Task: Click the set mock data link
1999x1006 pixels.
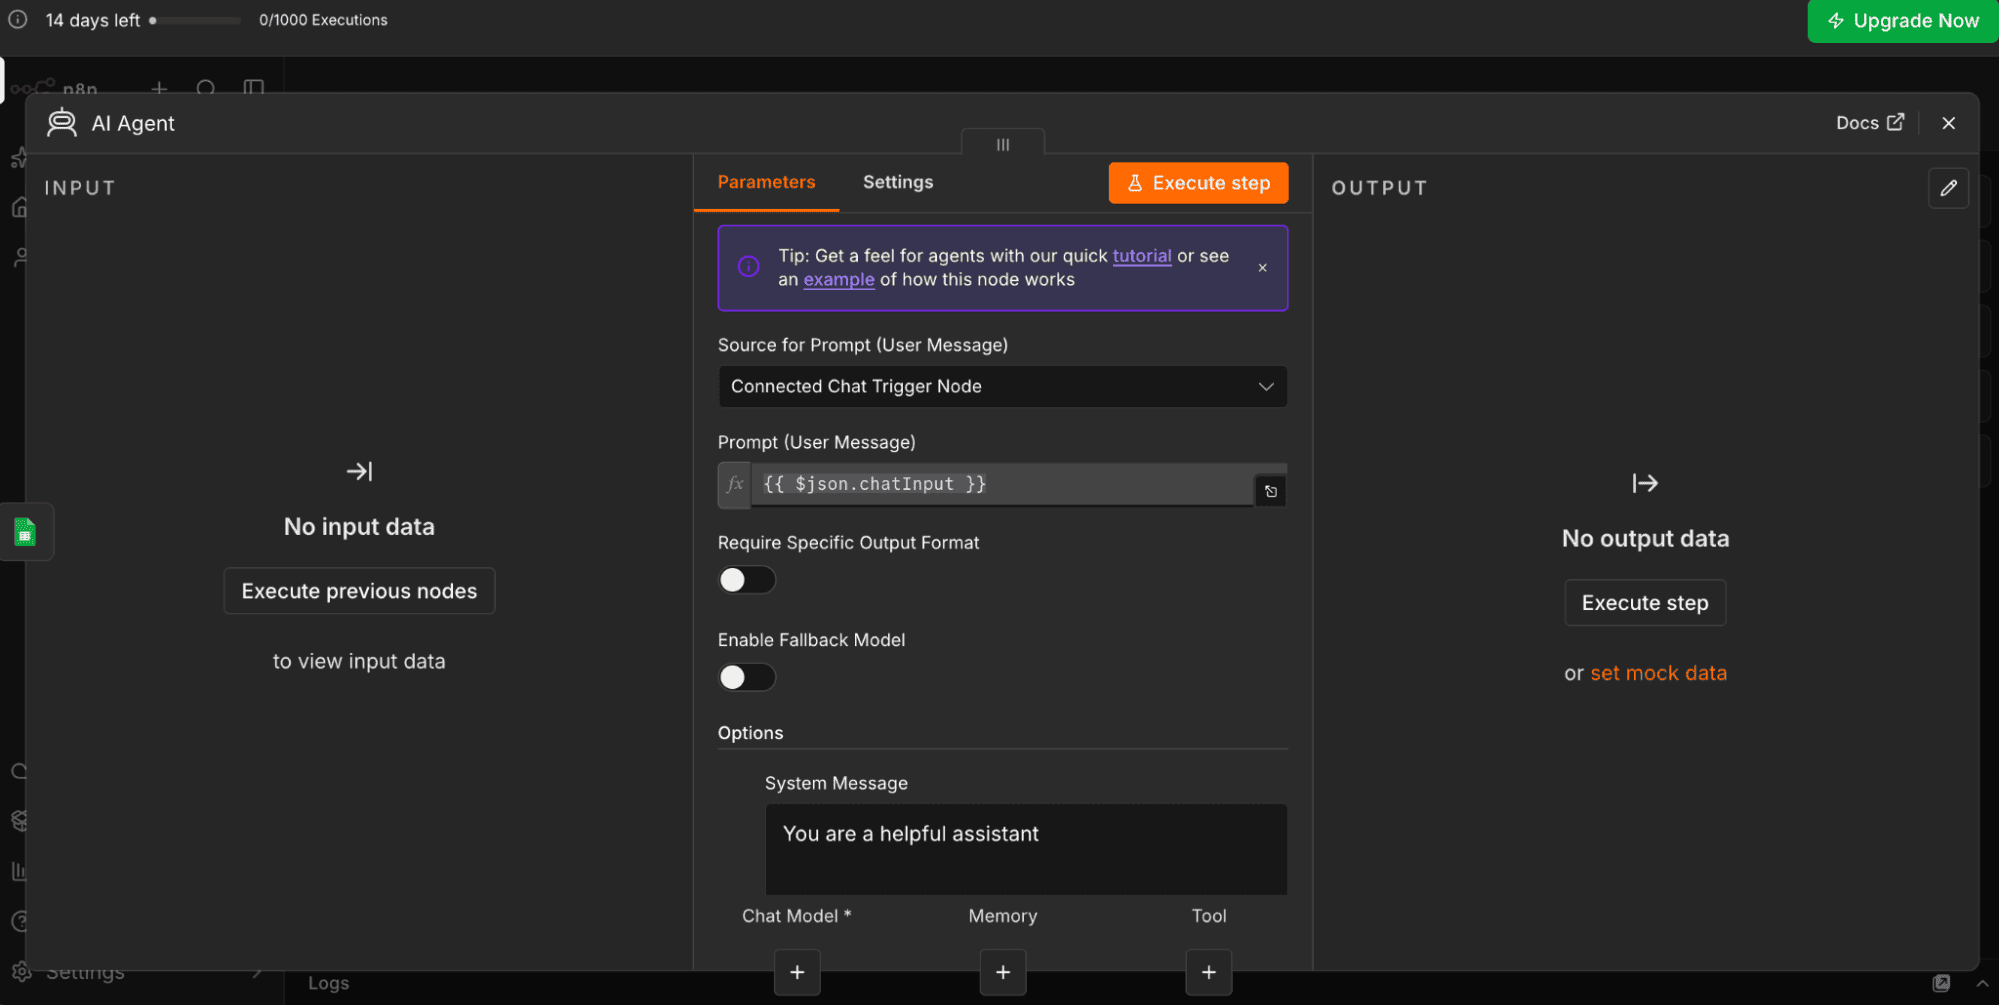Action: point(1658,673)
